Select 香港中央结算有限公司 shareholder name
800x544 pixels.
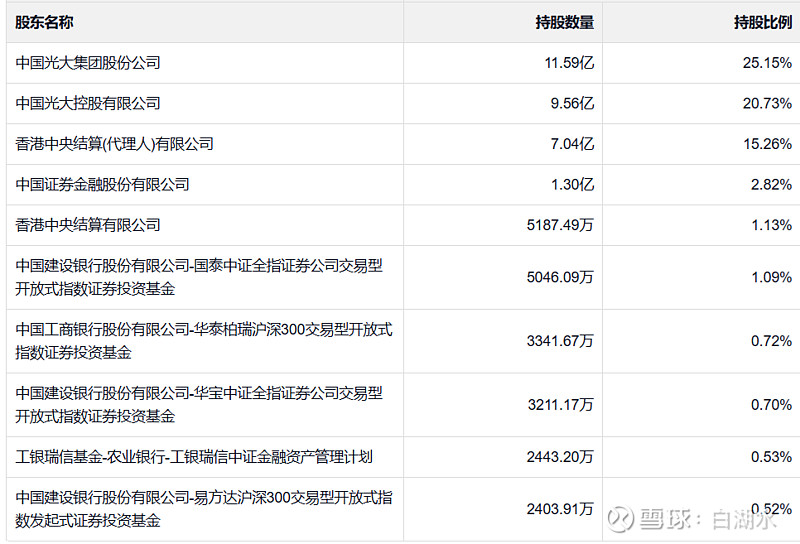point(88,225)
